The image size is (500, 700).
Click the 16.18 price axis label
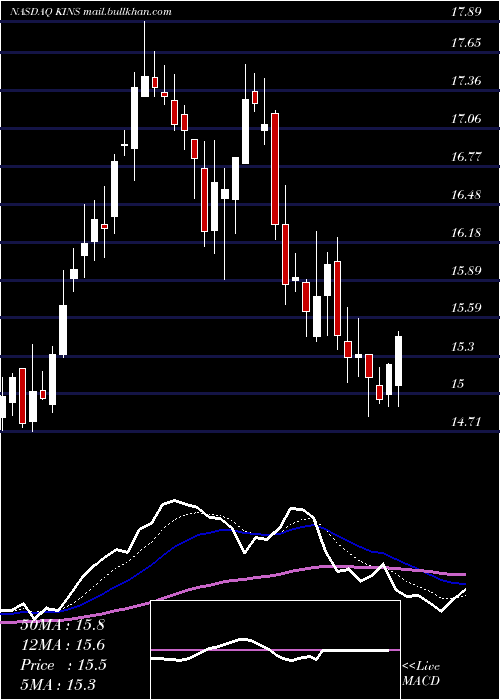466,233
